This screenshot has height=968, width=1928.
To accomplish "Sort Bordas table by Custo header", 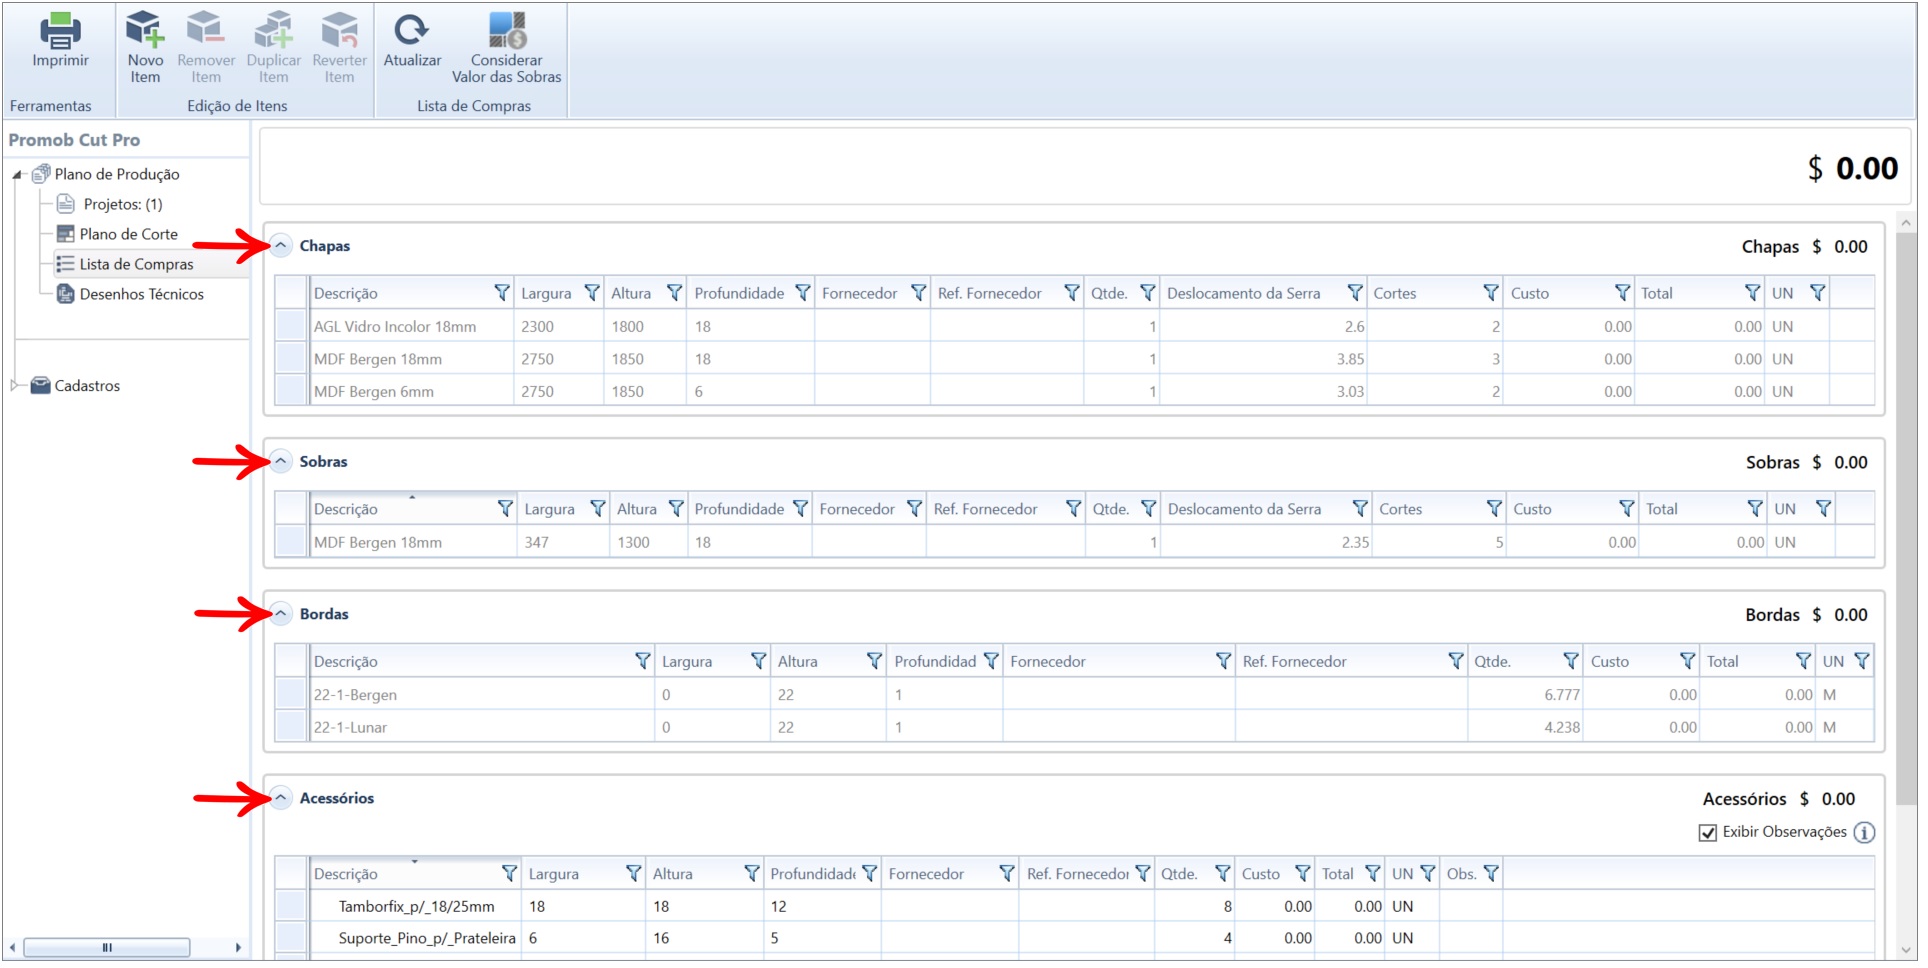I will [1610, 661].
